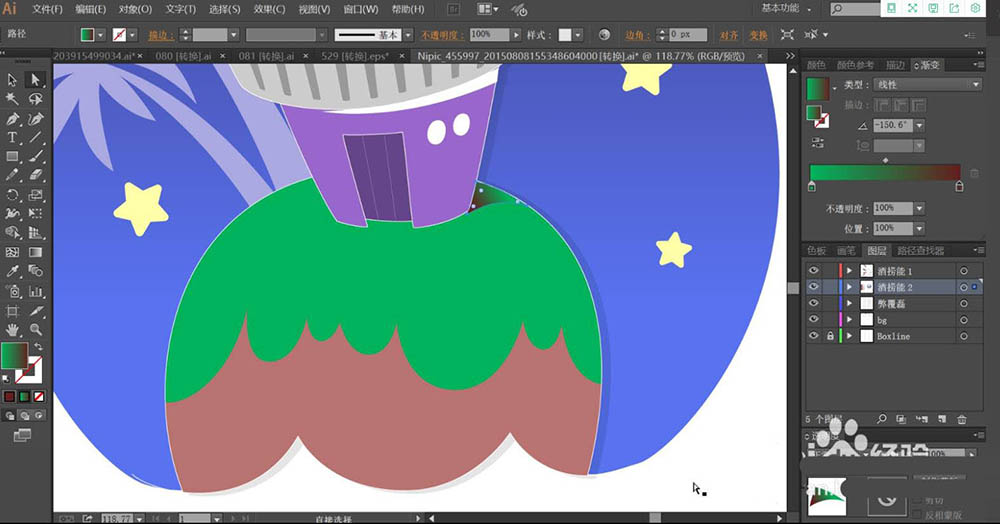Hide the bg layer with eye icon
The width and height of the screenshot is (1000, 524).
point(813,320)
